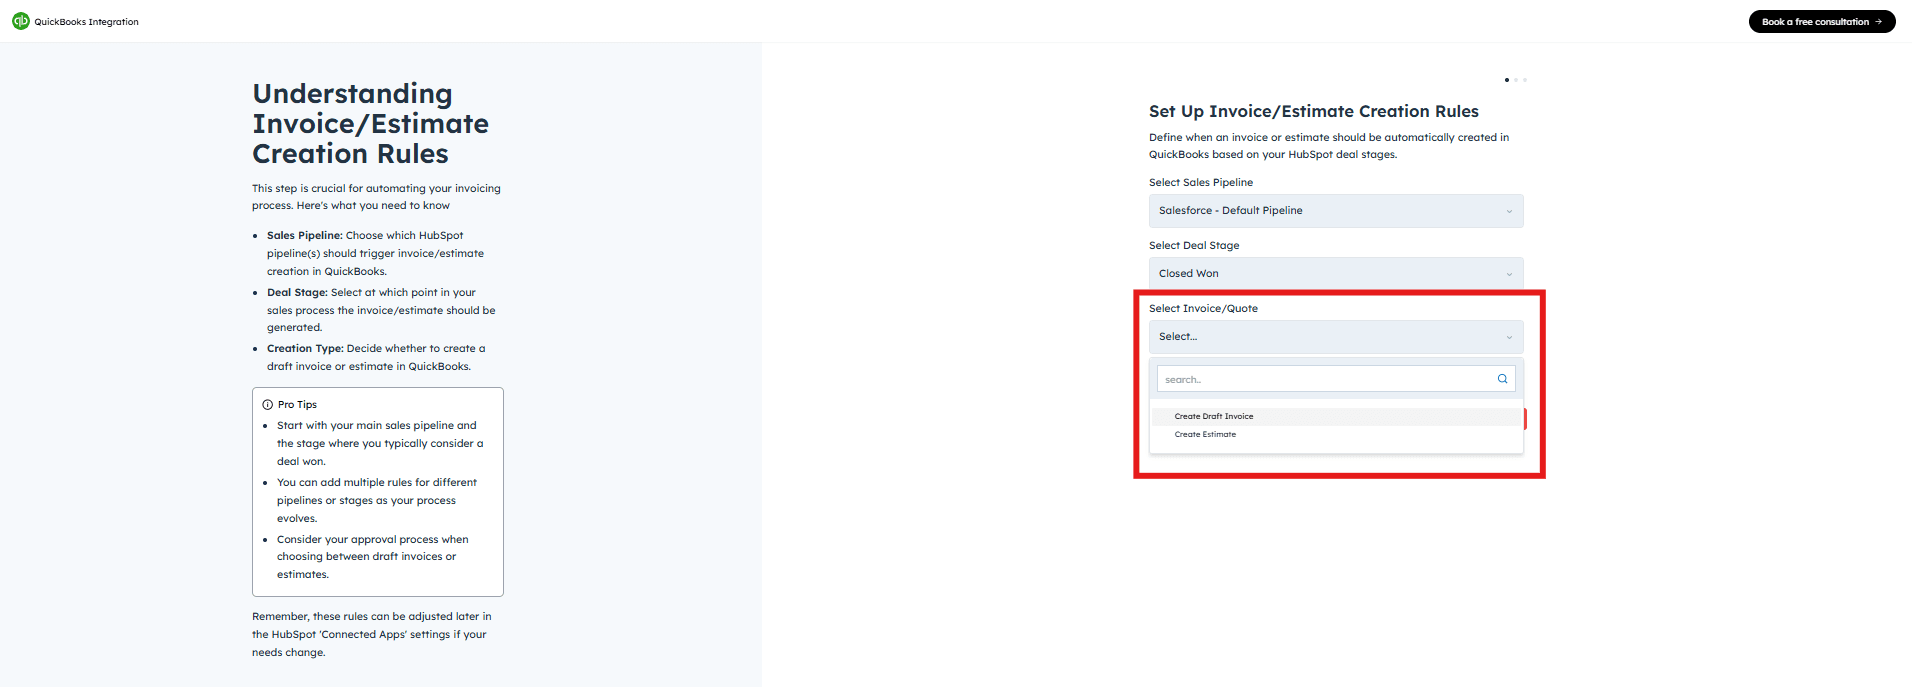This screenshot has width=1912, height=687.
Task: Click the Sales Pipeline bullet text
Action: [375, 254]
